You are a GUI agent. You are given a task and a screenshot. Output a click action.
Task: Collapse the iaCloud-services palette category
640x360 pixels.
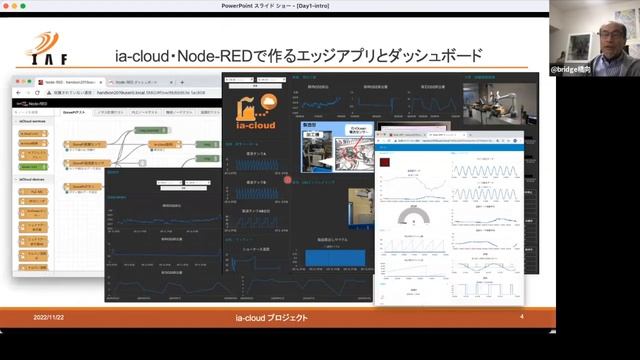point(33,122)
